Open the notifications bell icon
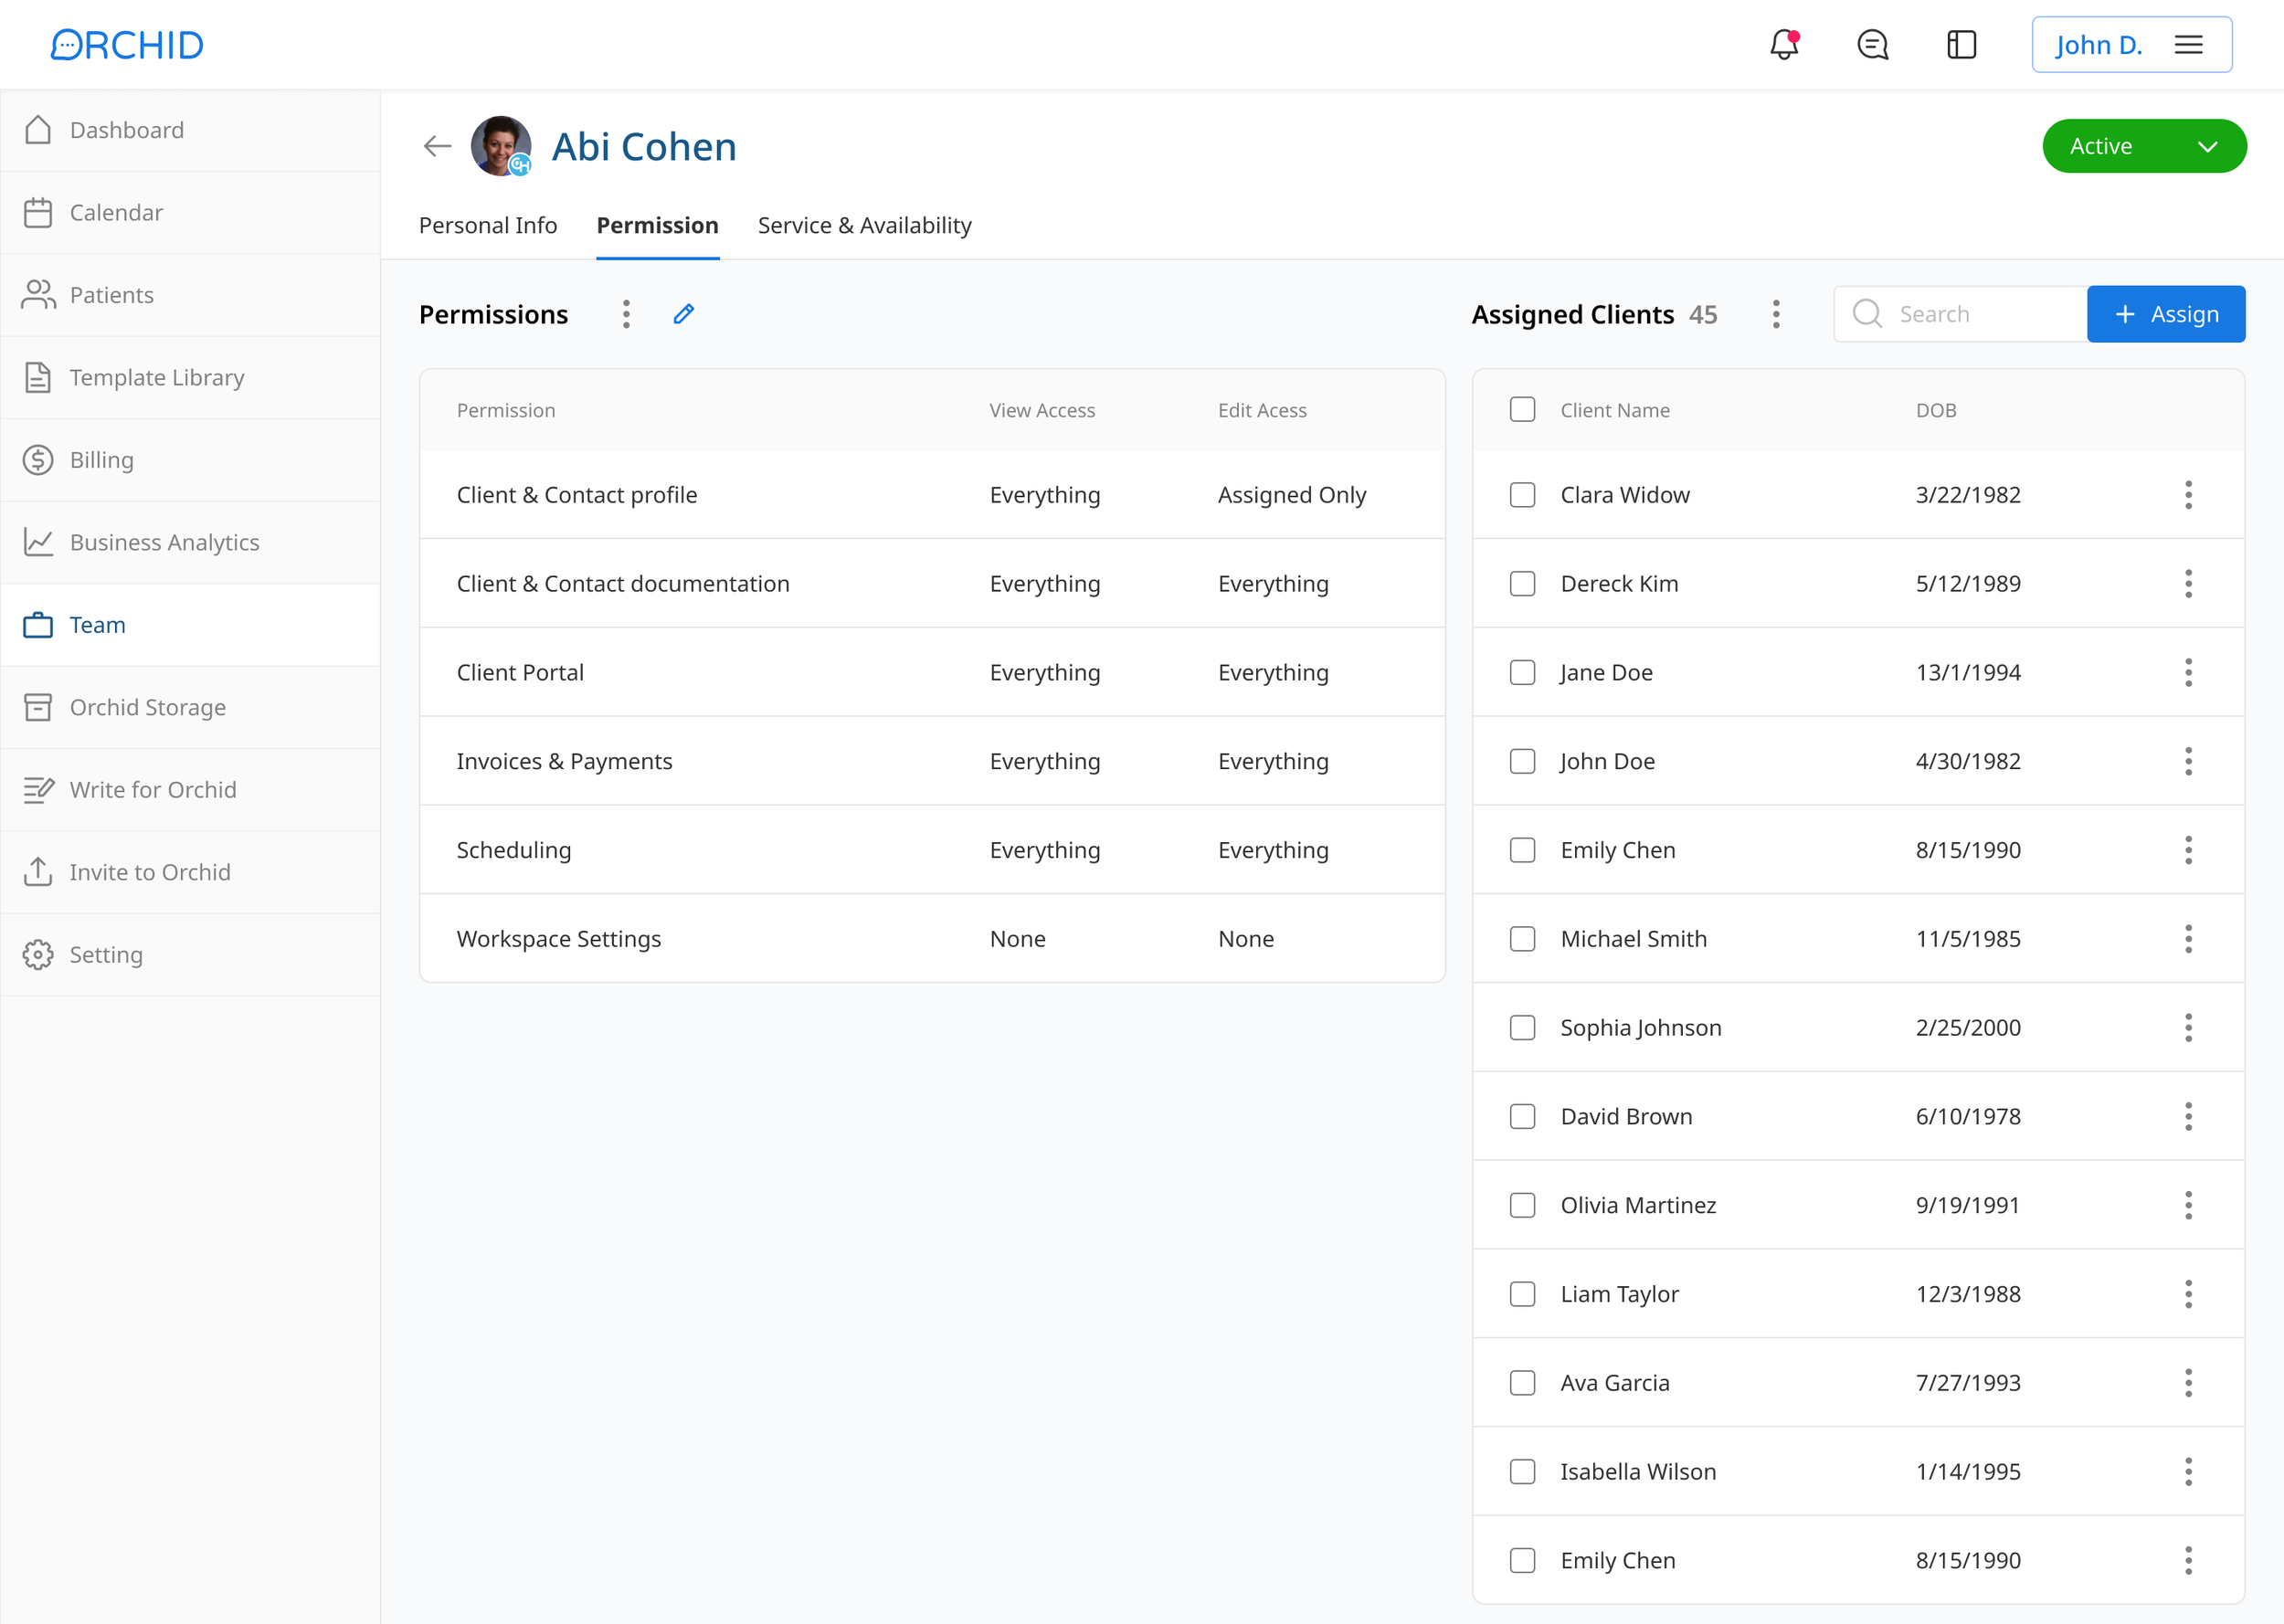This screenshot has width=2284, height=1624. click(x=1783, y=45)
